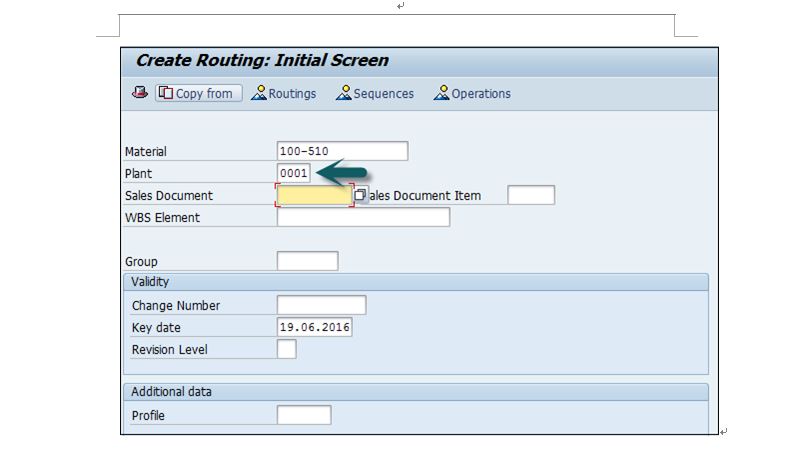Click the WBS Element label
This screenshot has width=788, height=454.
coord(162,218)
